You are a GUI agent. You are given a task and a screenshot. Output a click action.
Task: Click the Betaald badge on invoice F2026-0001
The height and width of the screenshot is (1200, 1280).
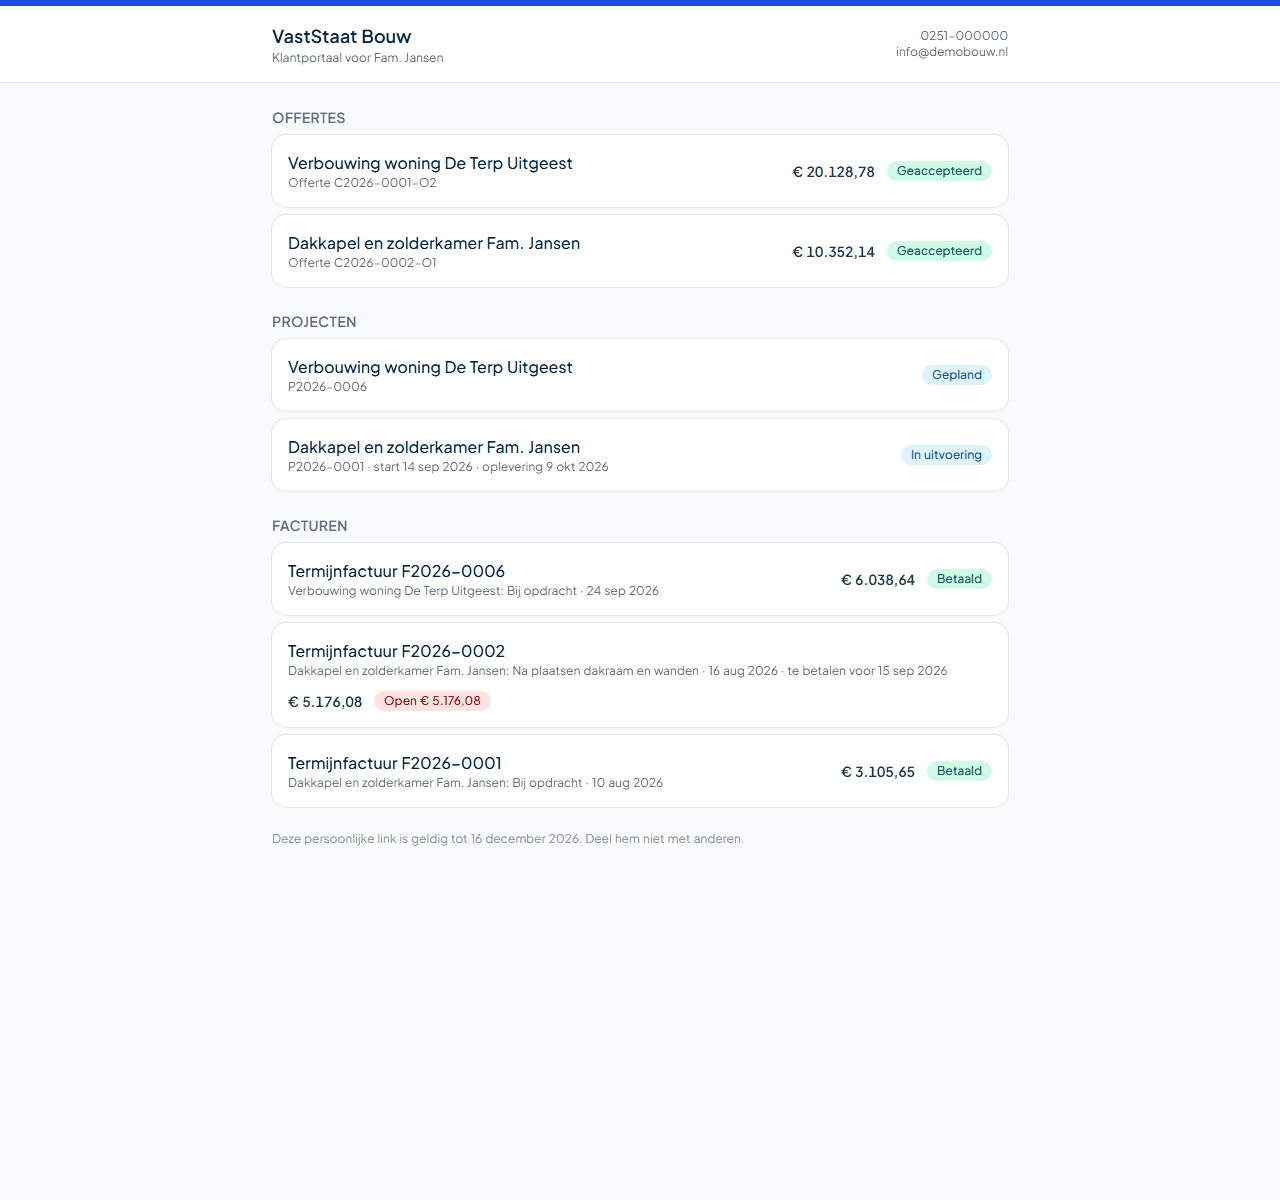coord(959,771)
